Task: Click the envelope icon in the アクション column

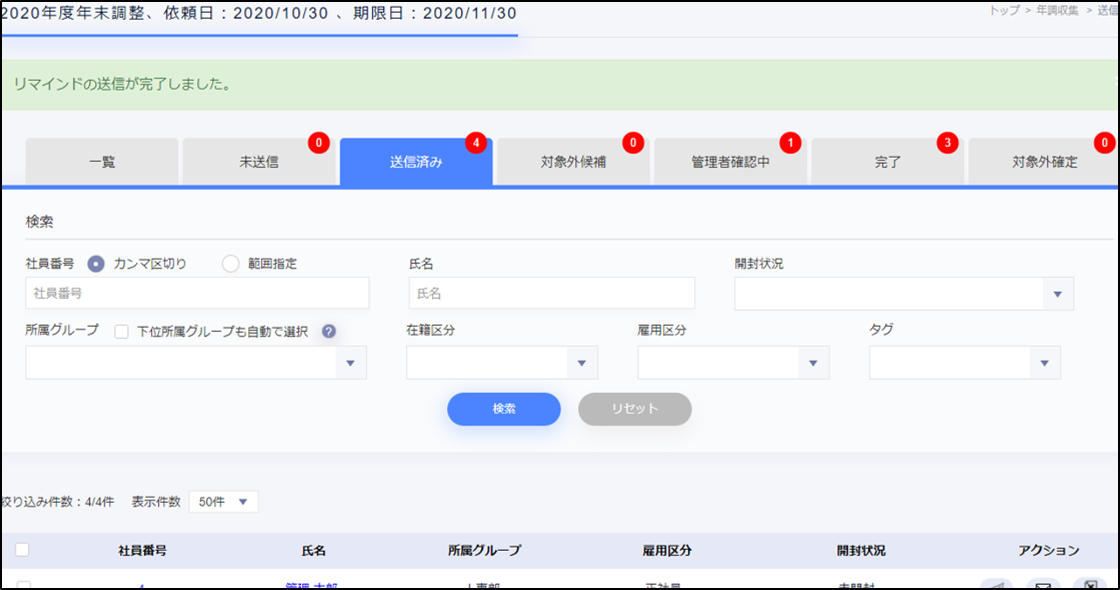Action: click(x=1043, y=585)
